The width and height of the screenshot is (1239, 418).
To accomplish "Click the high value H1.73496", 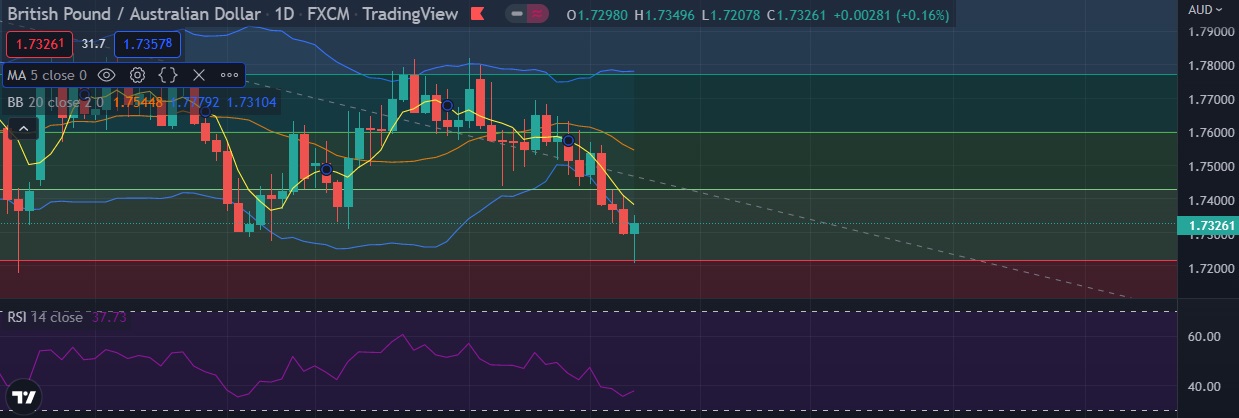I will click(666, 16).
